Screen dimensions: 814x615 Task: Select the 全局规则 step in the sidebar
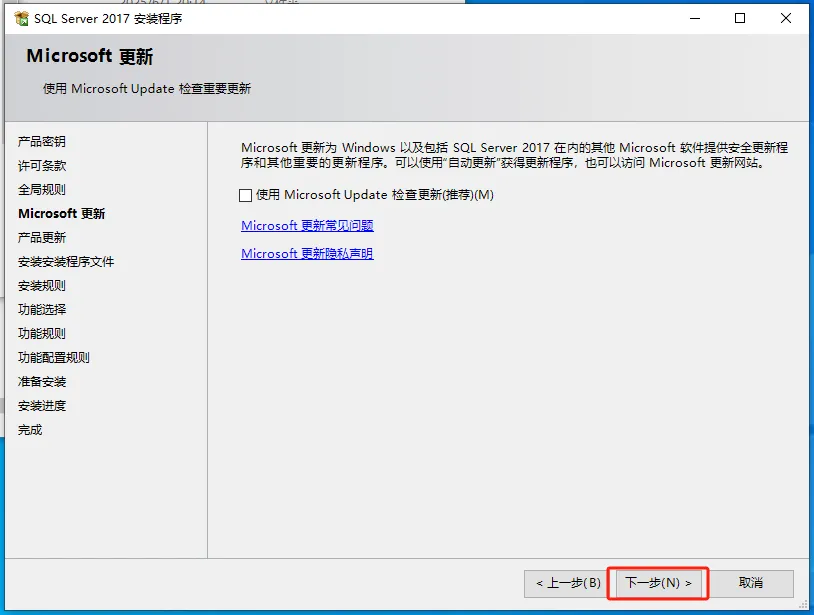[42, 189]
